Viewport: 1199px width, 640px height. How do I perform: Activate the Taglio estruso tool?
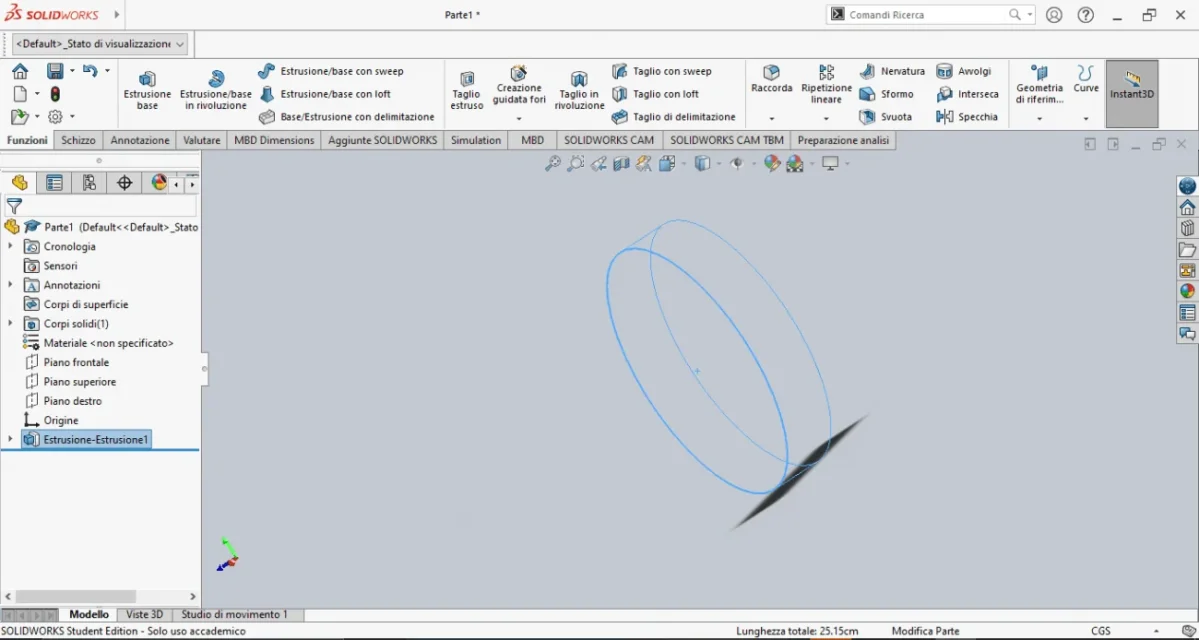(x=466, y=91)
